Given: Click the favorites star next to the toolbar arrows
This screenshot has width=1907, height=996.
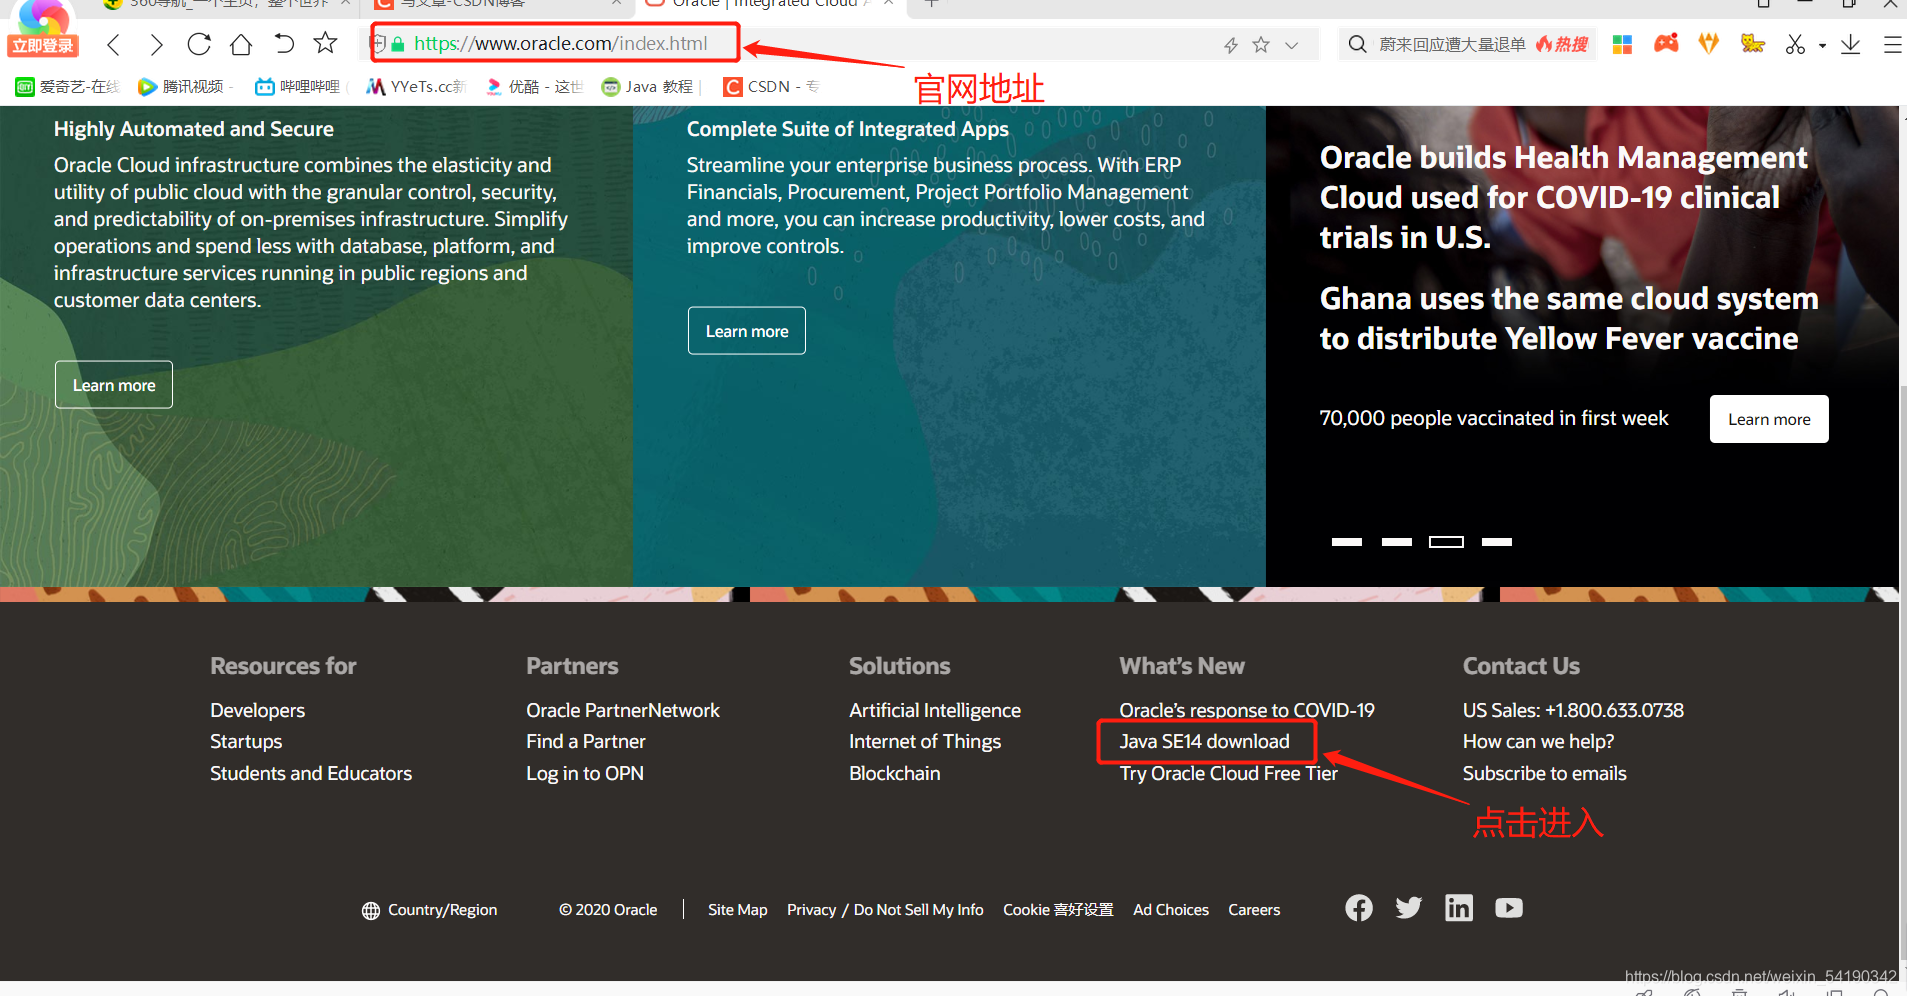Looking at the screenshot, I should pos(325,43).
